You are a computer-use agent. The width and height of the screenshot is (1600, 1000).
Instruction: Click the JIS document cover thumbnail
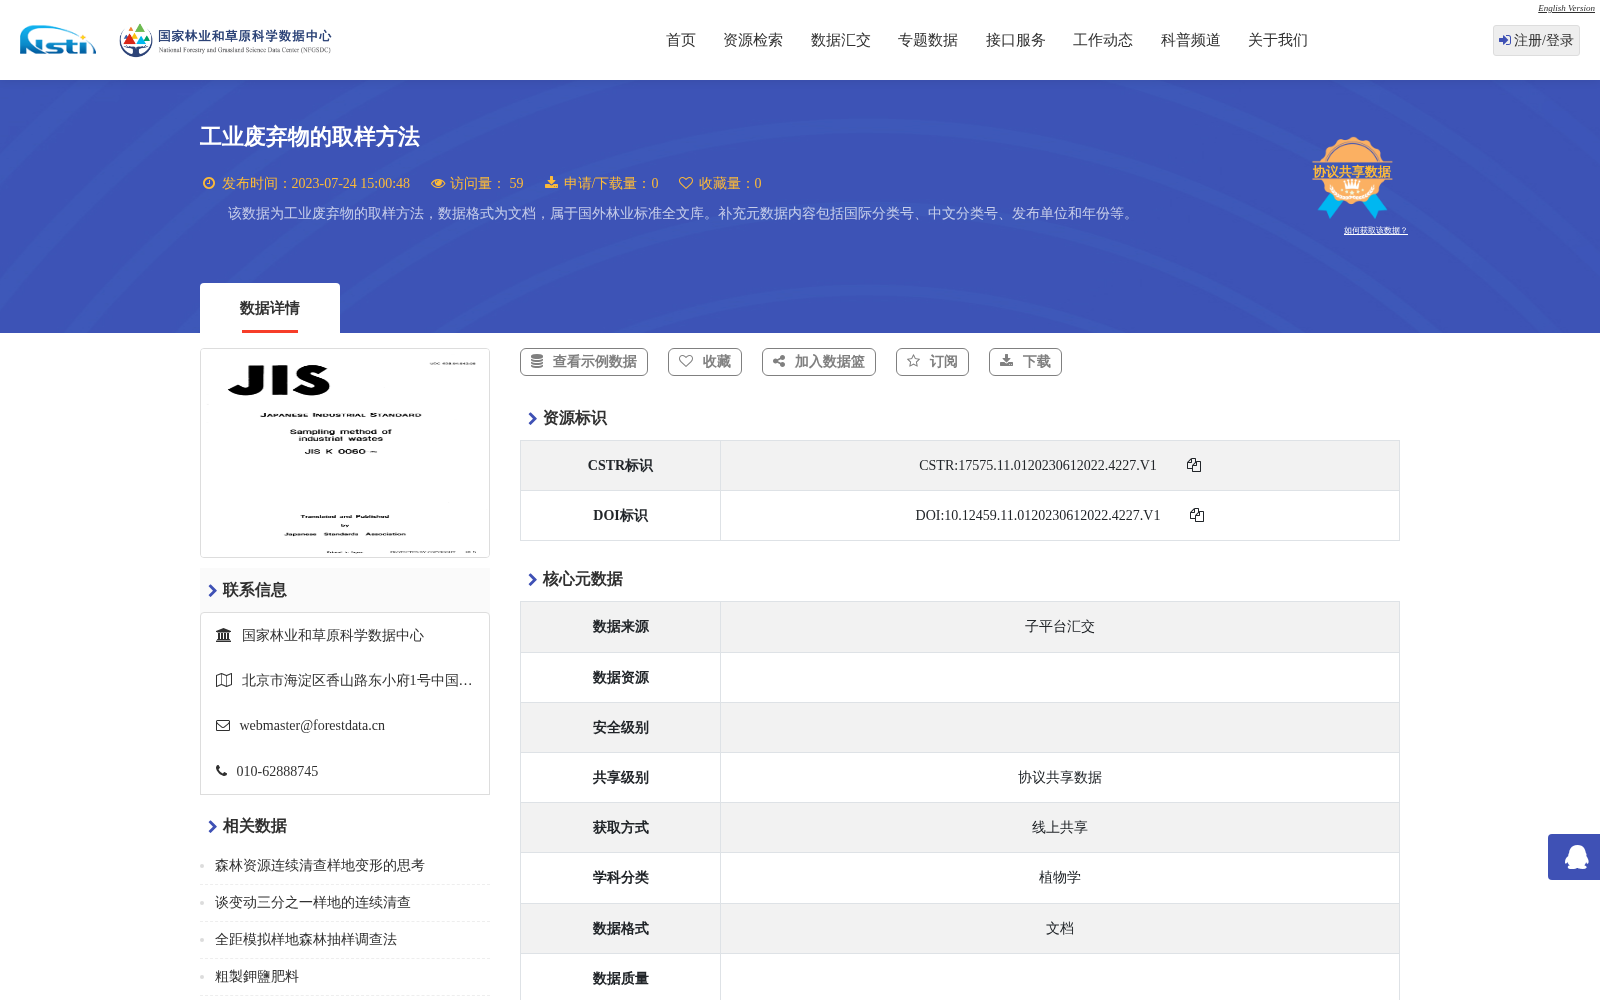(x=345, y=453)
